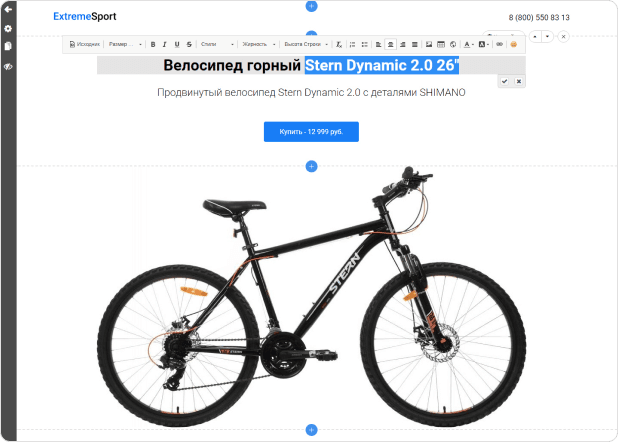The height and width of the screenshot is (442, 618).
Task: Click the Купить - 12 999 руб. button
Action: [311, 132]
